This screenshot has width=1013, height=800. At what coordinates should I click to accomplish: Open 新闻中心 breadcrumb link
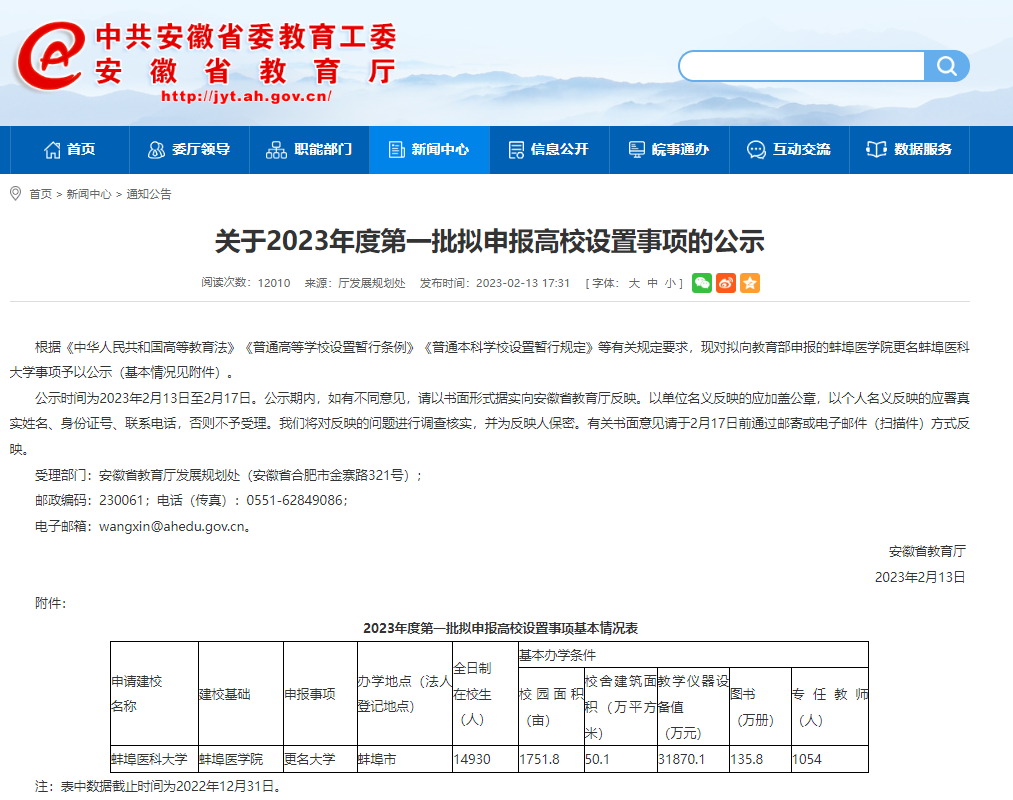(89, 194)
